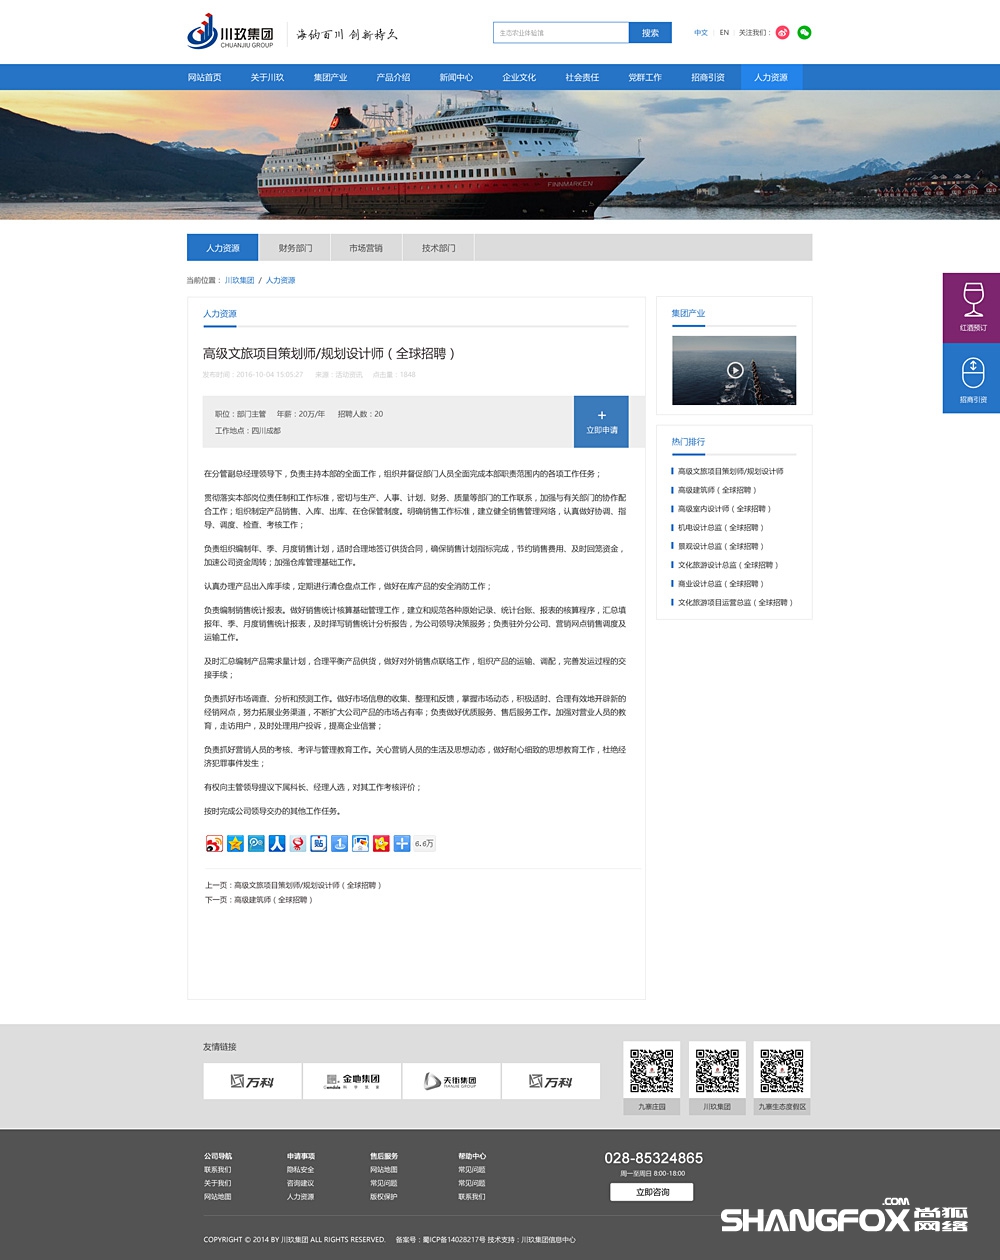
Task: Click the blue number-one share icon
Action: [339, 843]
